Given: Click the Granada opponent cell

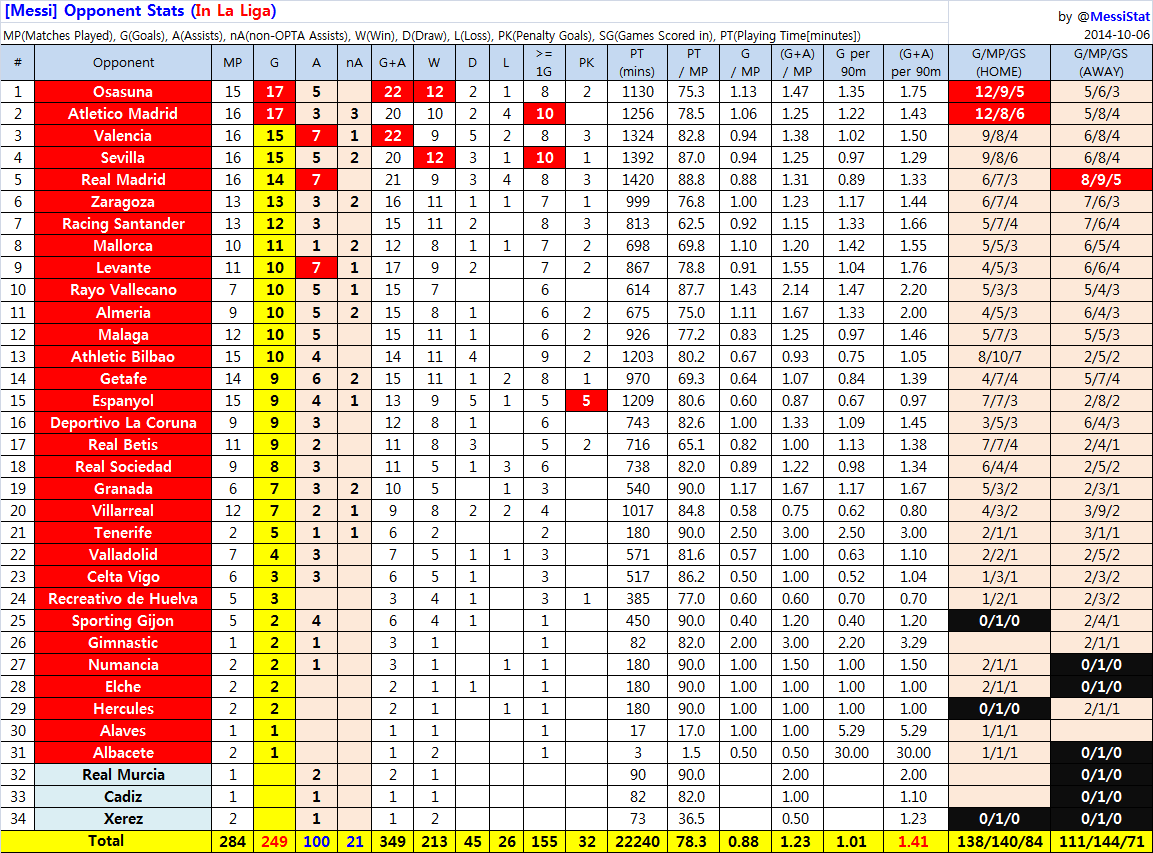Looking at the screenshot, I should pos(123,489).
